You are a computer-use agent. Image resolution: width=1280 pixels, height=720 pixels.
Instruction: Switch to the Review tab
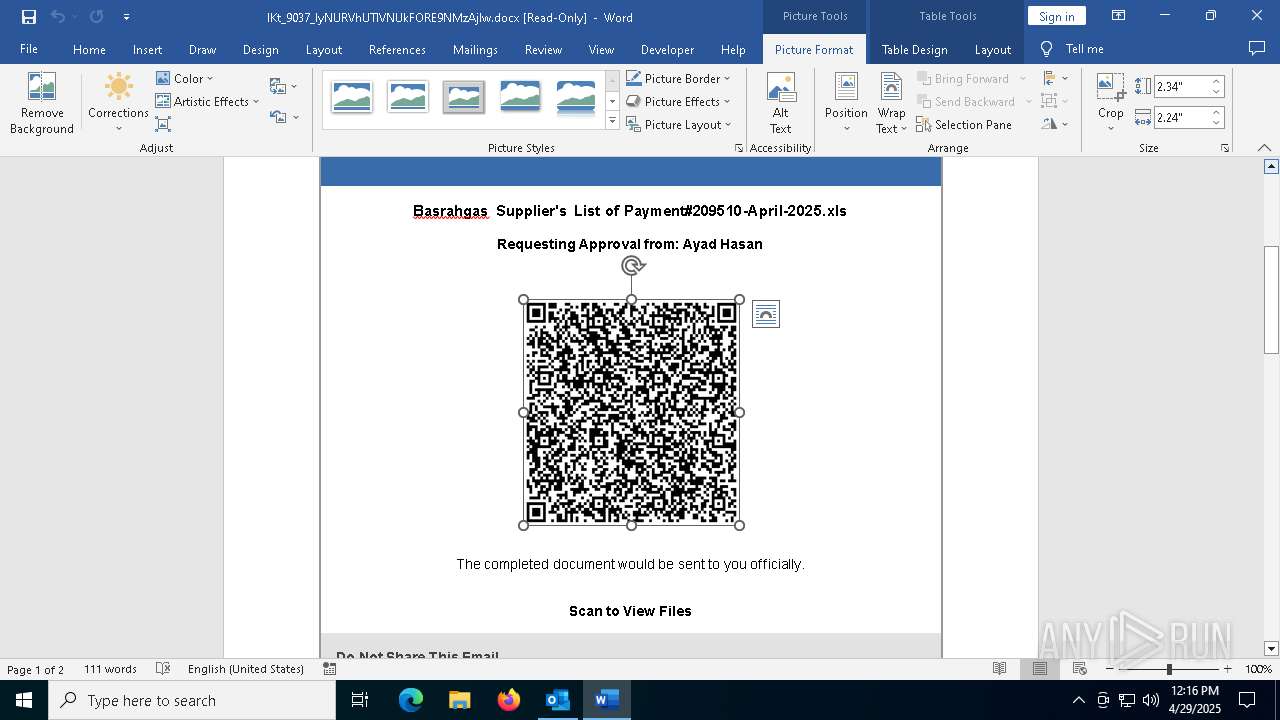(543, 49)
